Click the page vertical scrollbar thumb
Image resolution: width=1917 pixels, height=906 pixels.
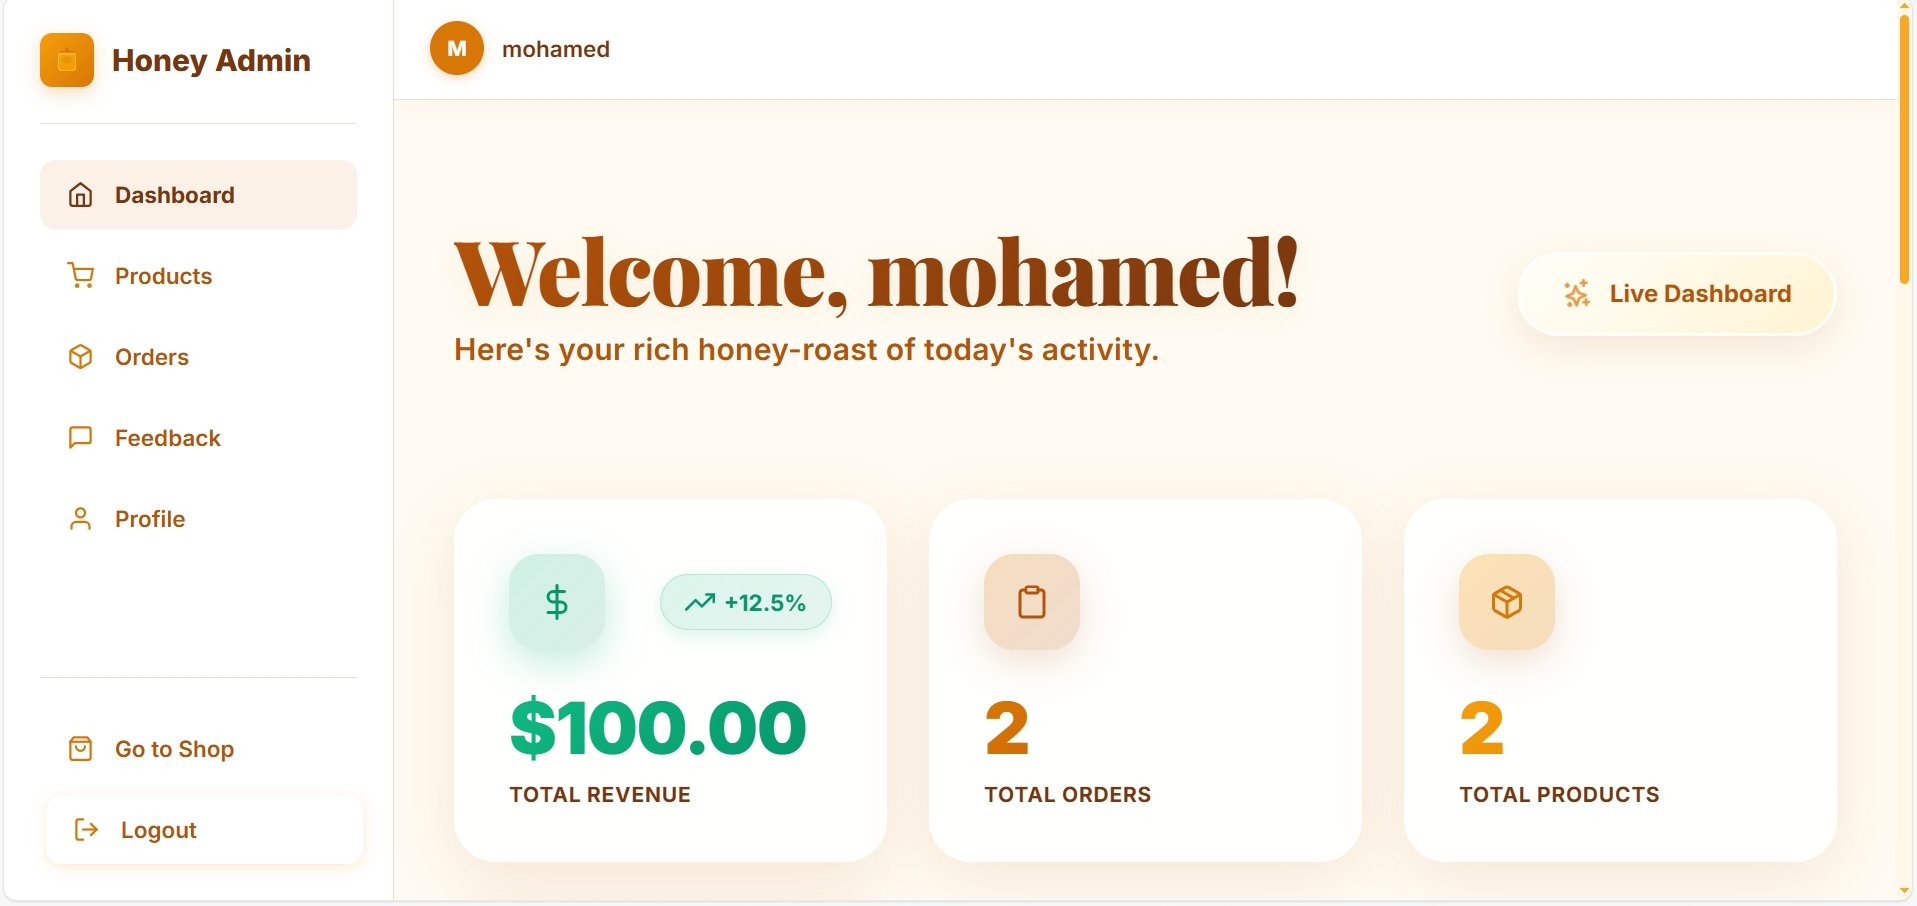click(1905, 150)
